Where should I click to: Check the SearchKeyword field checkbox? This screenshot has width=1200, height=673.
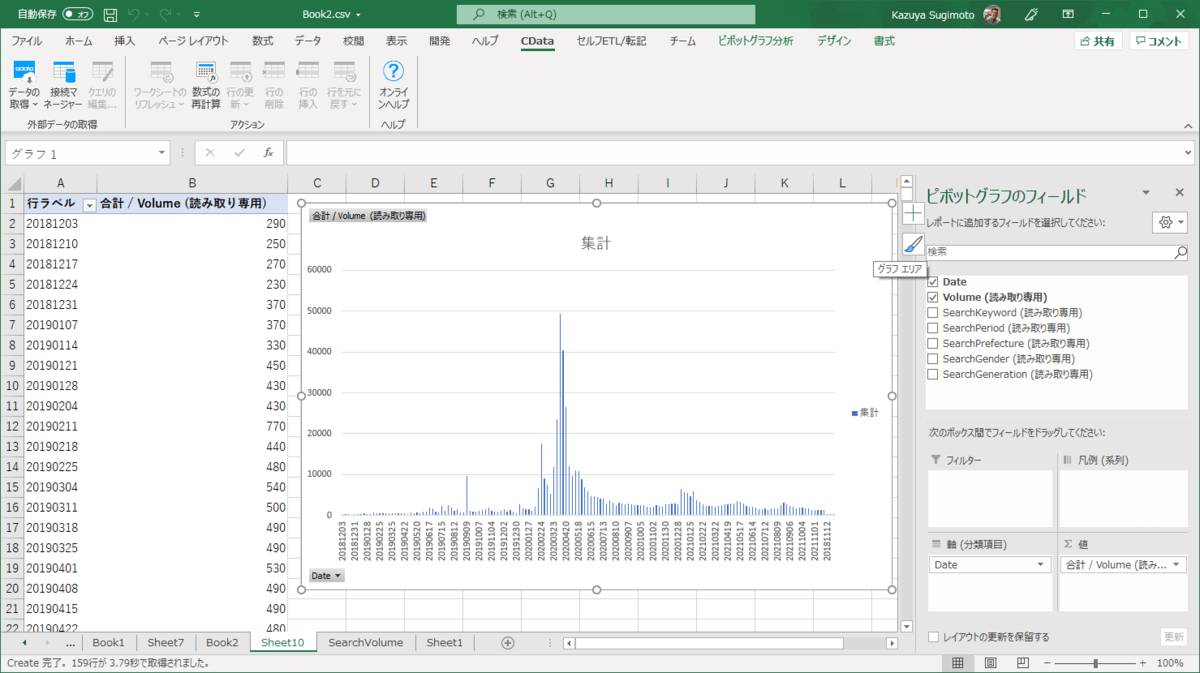(x=933, y=313)
